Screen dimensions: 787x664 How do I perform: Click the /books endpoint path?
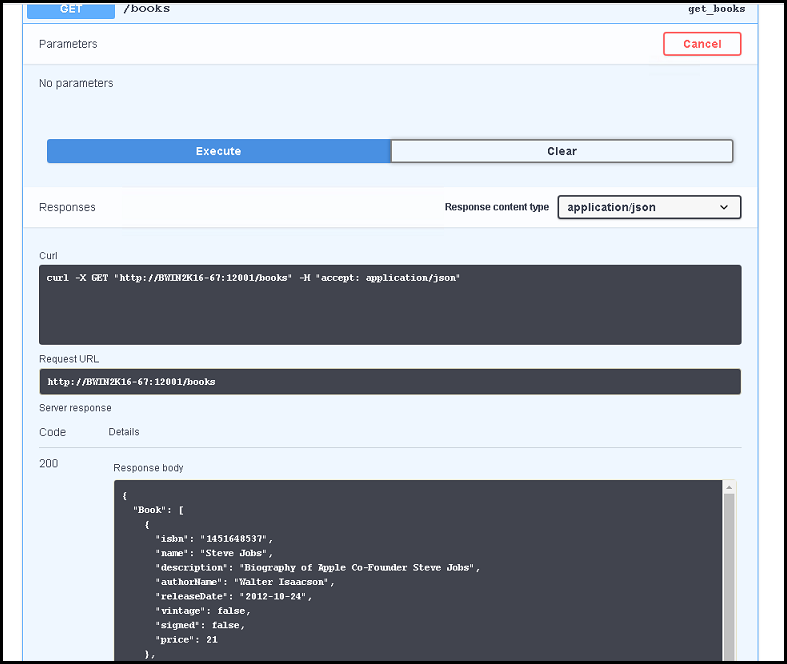[147, 9]
